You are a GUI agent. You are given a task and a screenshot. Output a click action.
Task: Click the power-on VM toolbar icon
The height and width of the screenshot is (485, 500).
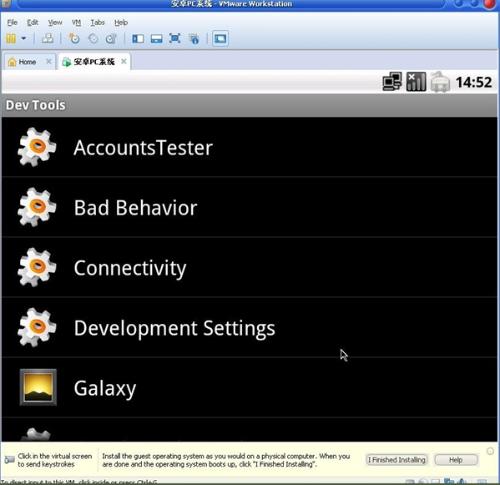click(x=11, y=38)
